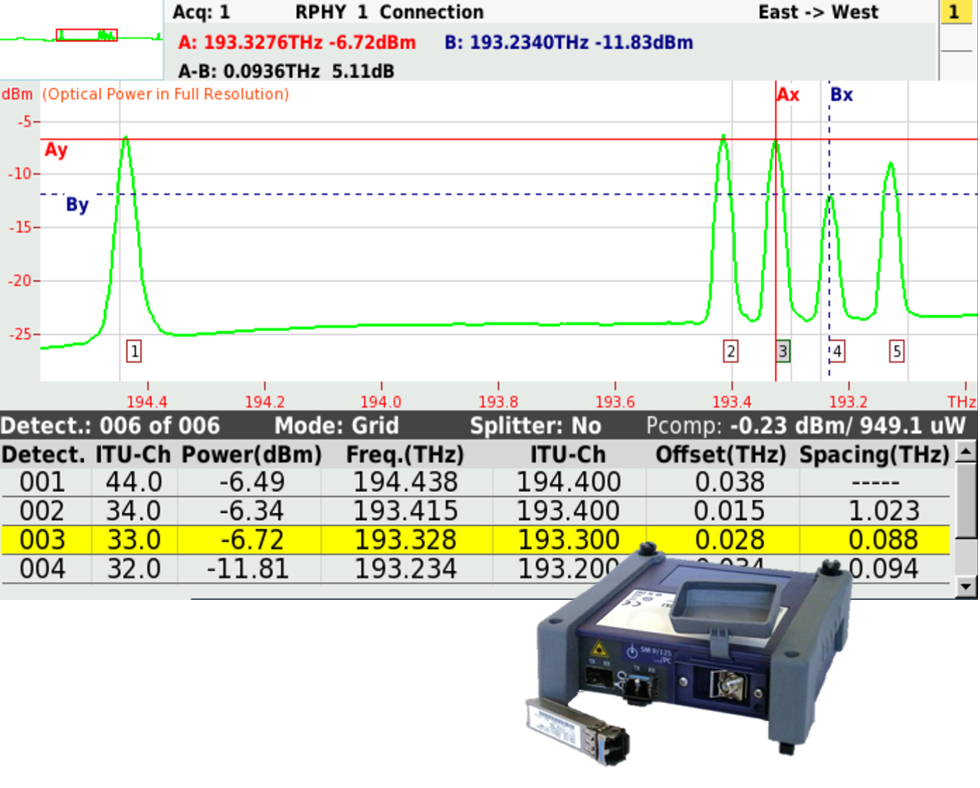The image size is (980, 788).
Task: Click the By marker level label
Action: point(76,204)
